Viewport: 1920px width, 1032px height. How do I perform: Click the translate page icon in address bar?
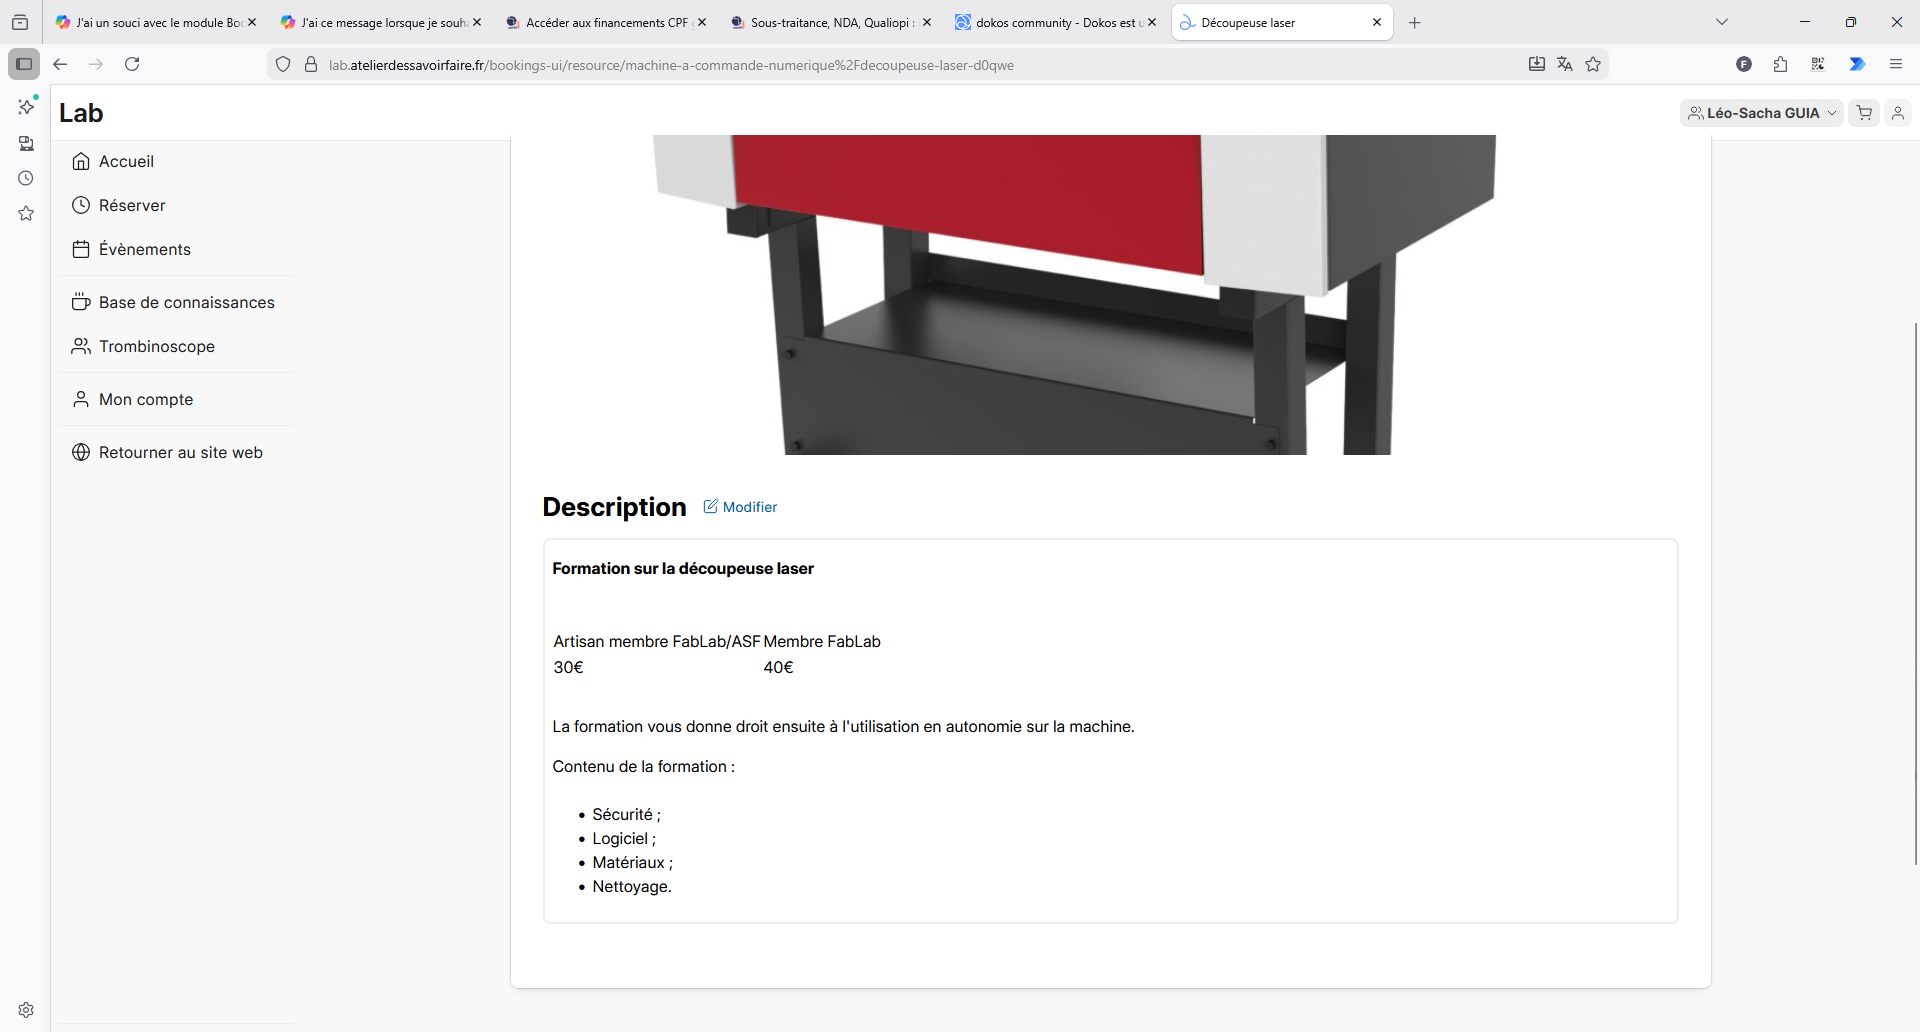1565,64
